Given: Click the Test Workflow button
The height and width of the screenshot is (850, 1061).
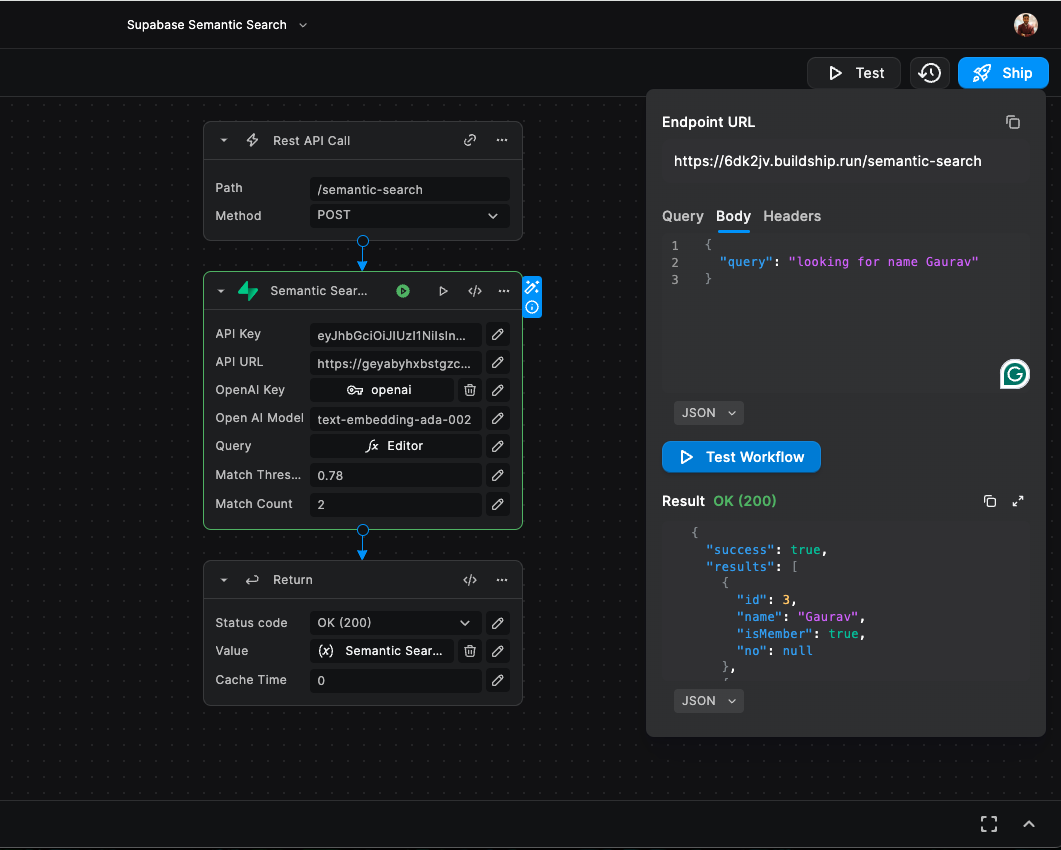Looking at the screenshot, I should tap(741, 457).
